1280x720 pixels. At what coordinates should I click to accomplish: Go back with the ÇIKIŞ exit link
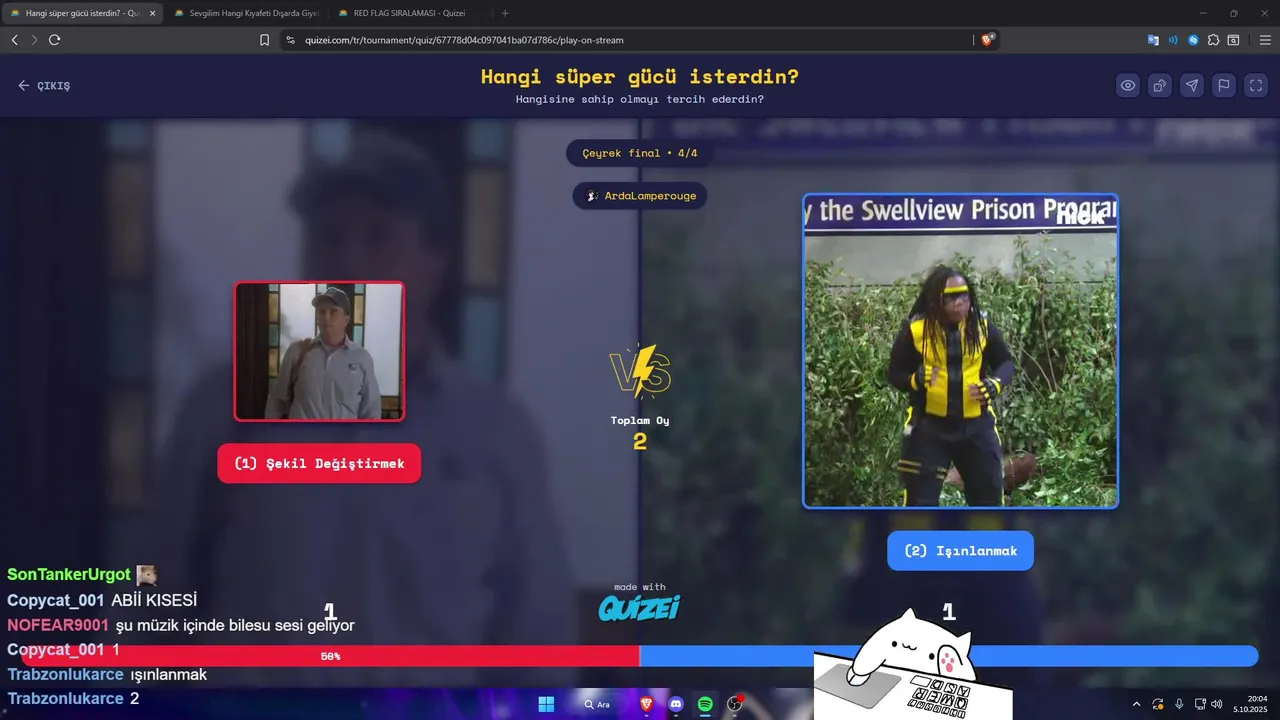click(x=44, y=86)
